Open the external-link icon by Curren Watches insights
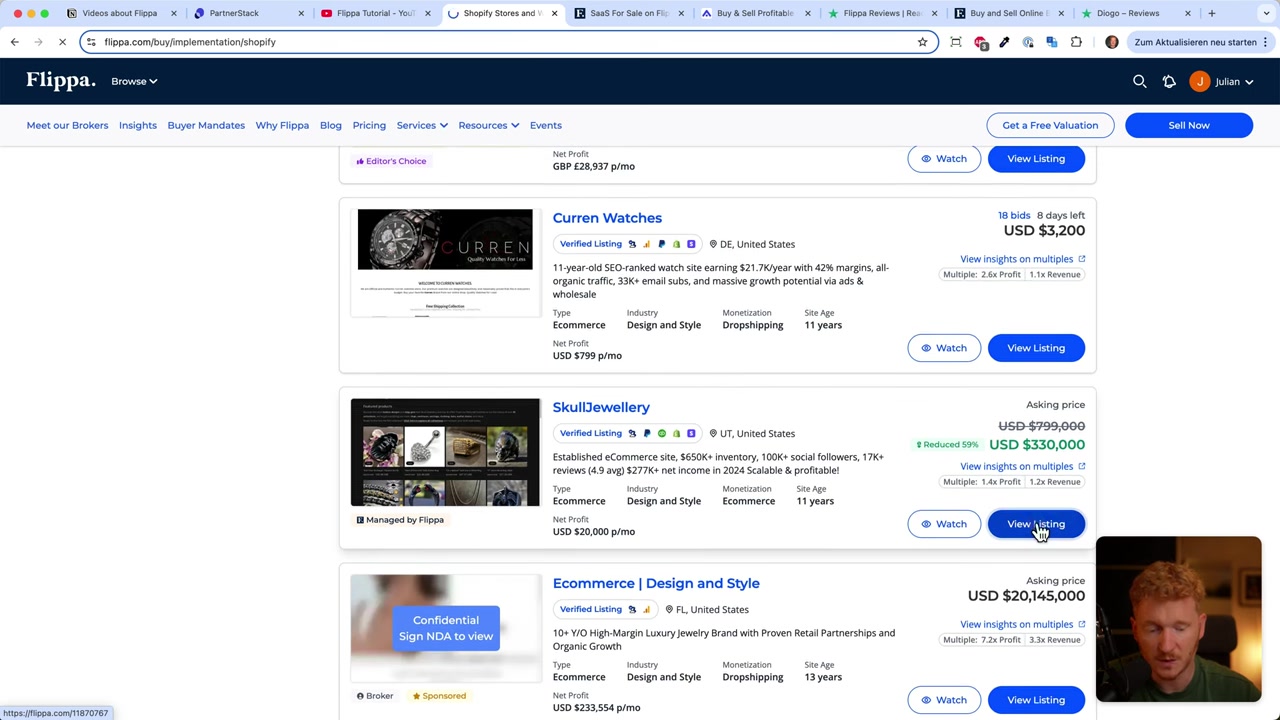This screenshot has height=720, width=1280. 1082,259
